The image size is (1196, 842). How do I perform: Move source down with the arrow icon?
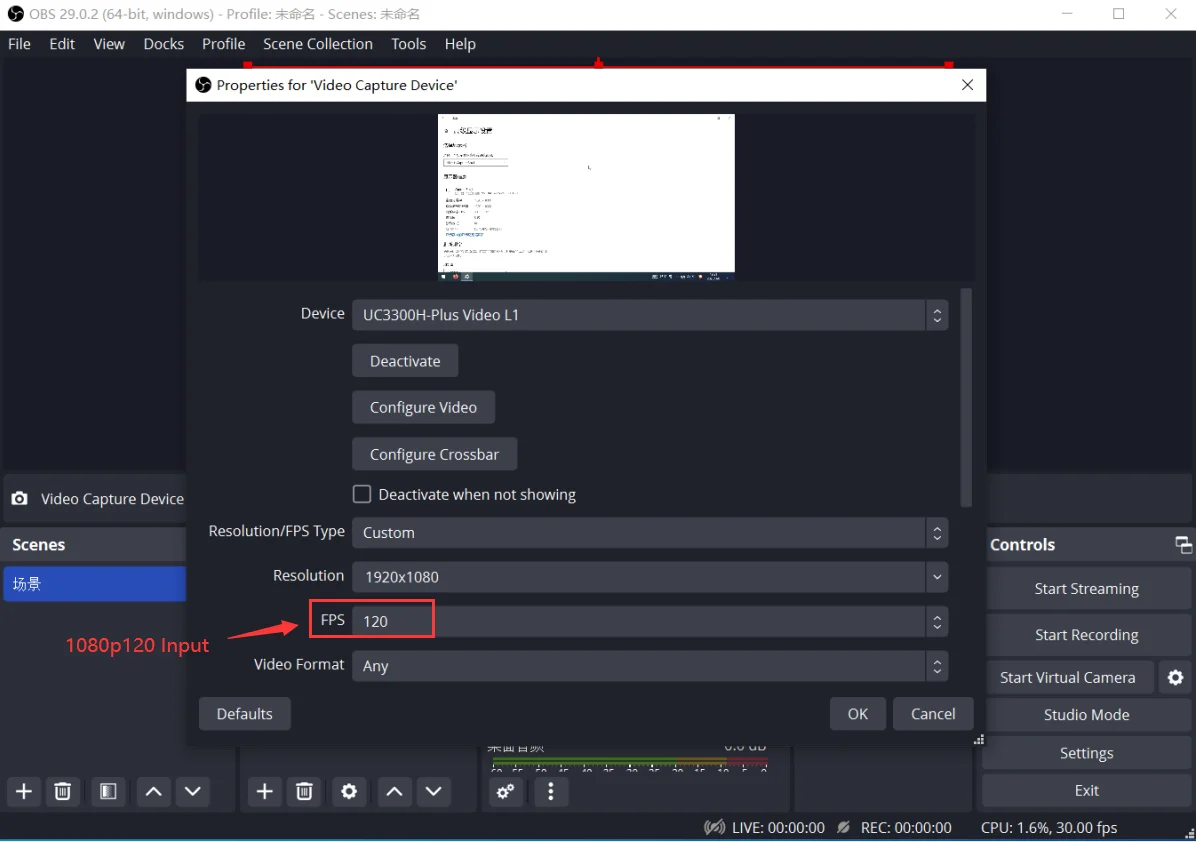coord(433,791)
